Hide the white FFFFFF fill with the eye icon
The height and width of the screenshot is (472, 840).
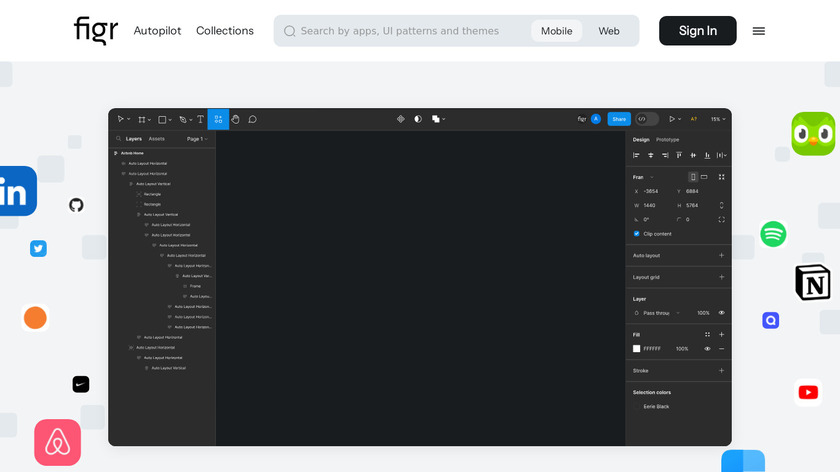(x=707, y=349)
